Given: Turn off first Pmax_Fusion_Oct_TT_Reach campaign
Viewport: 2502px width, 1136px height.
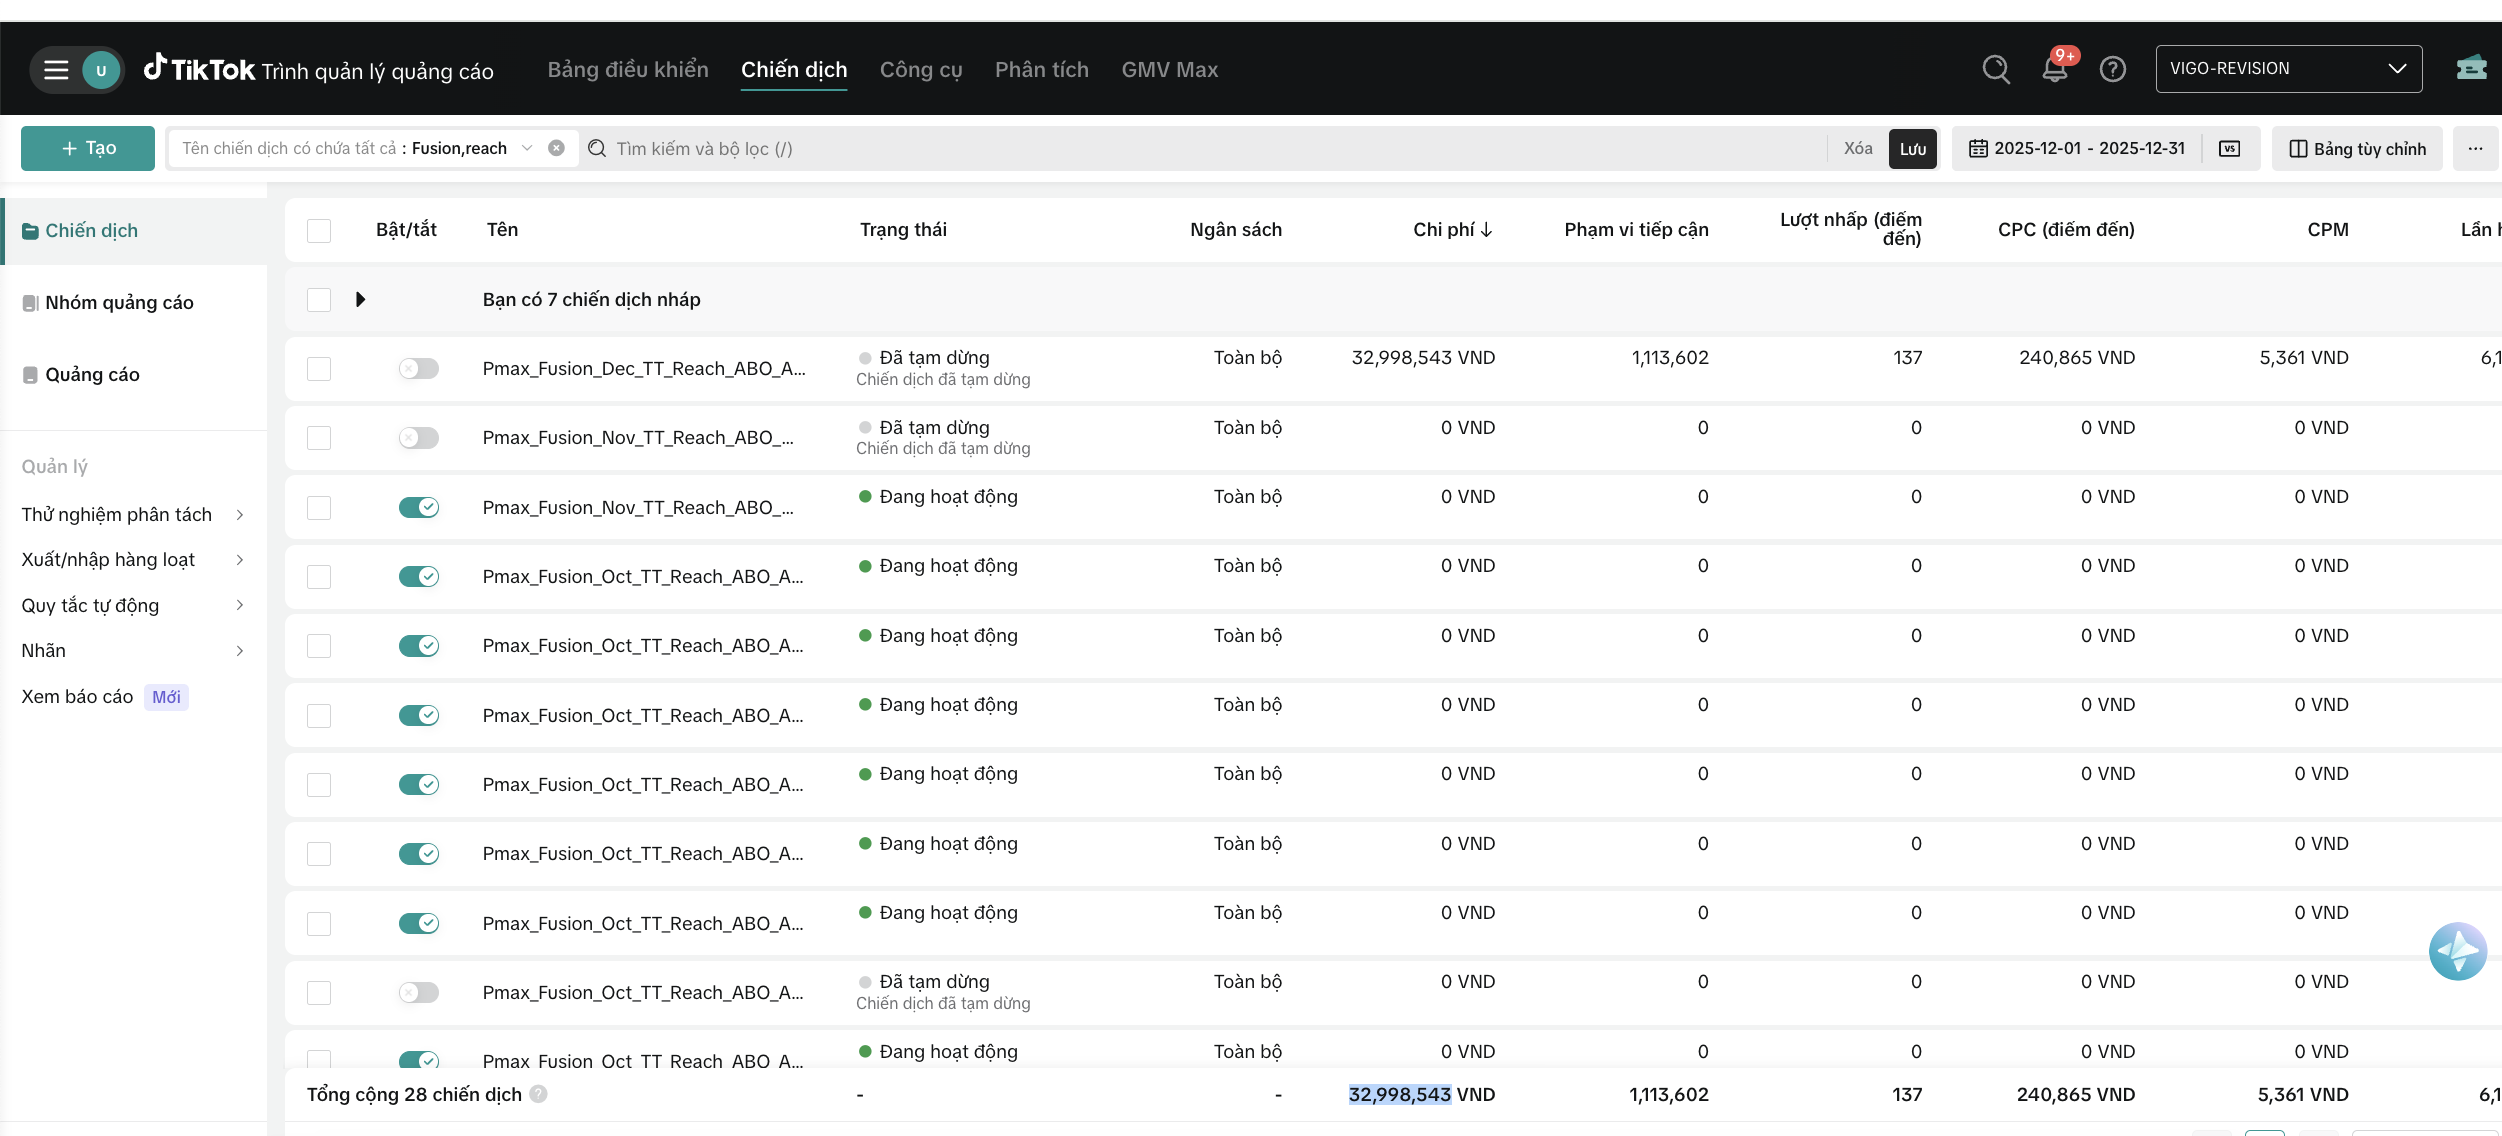Looking at the screenshot, I should coord(419,577).
